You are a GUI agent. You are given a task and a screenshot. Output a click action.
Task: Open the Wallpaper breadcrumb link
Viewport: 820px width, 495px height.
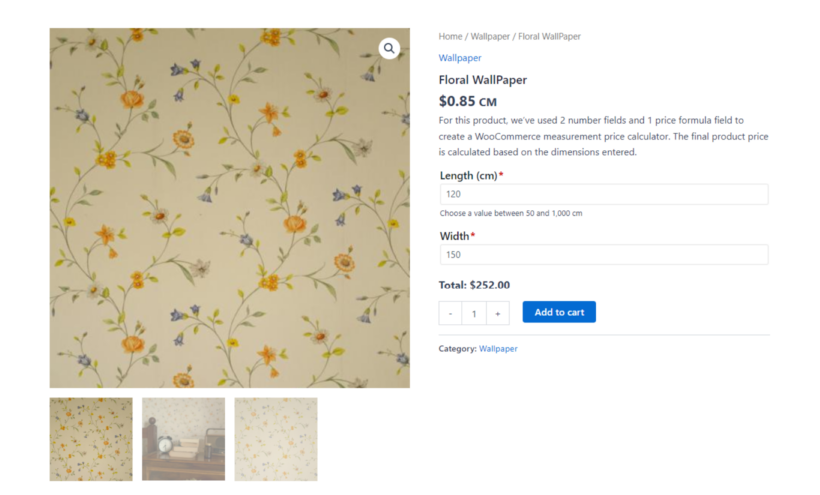(x=489, y=37)
